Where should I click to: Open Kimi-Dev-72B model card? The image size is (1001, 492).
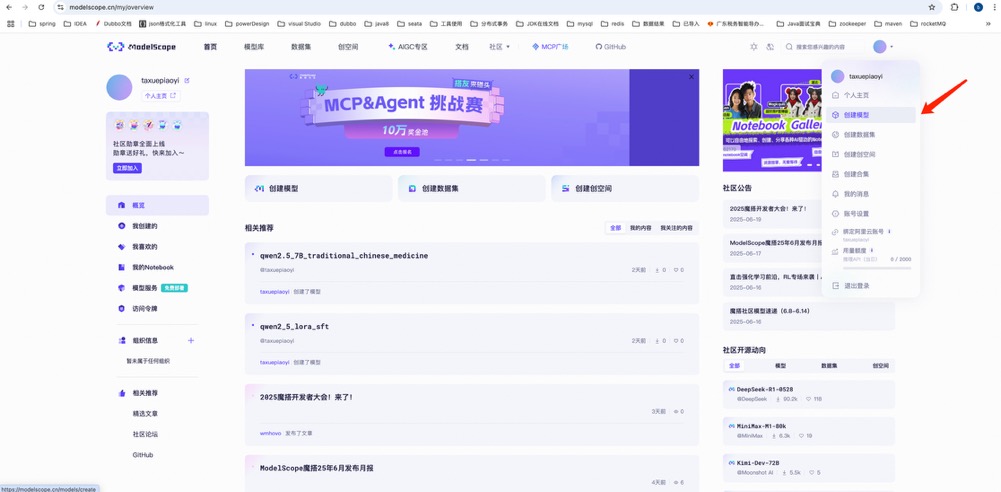[809, 466]
